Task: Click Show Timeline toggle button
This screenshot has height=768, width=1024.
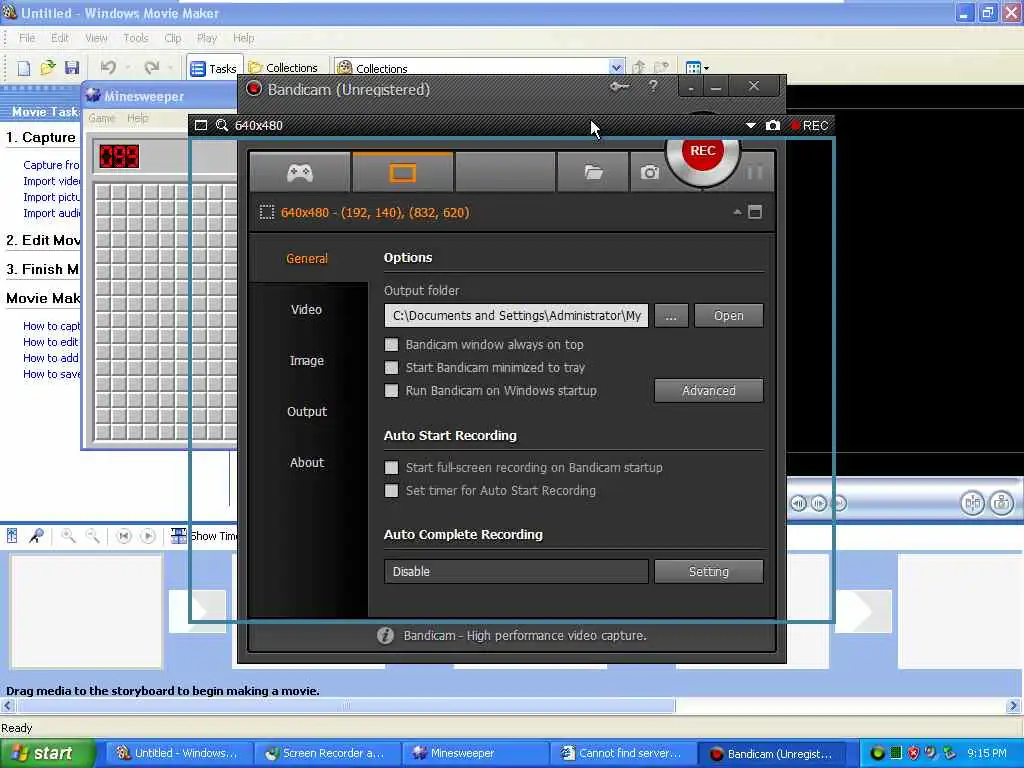Action: coord(204,536)
